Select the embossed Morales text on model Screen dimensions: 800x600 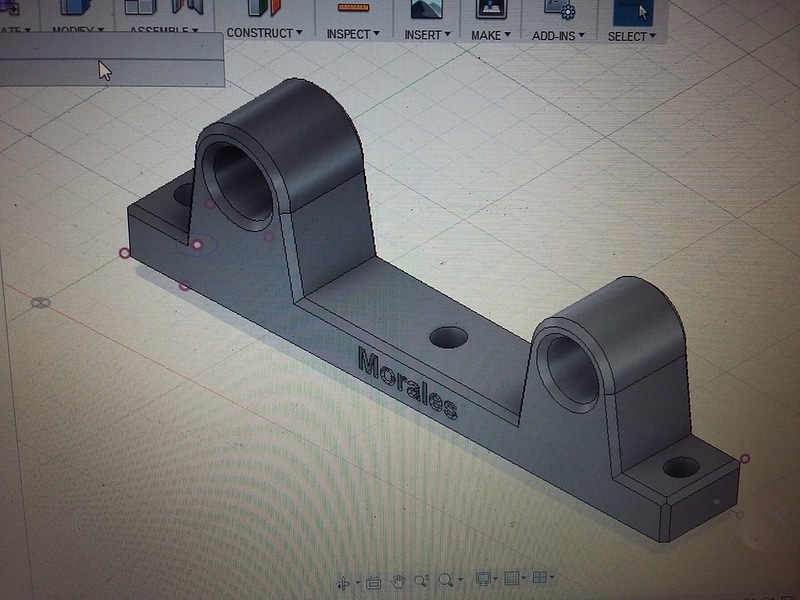click(407, 382)
